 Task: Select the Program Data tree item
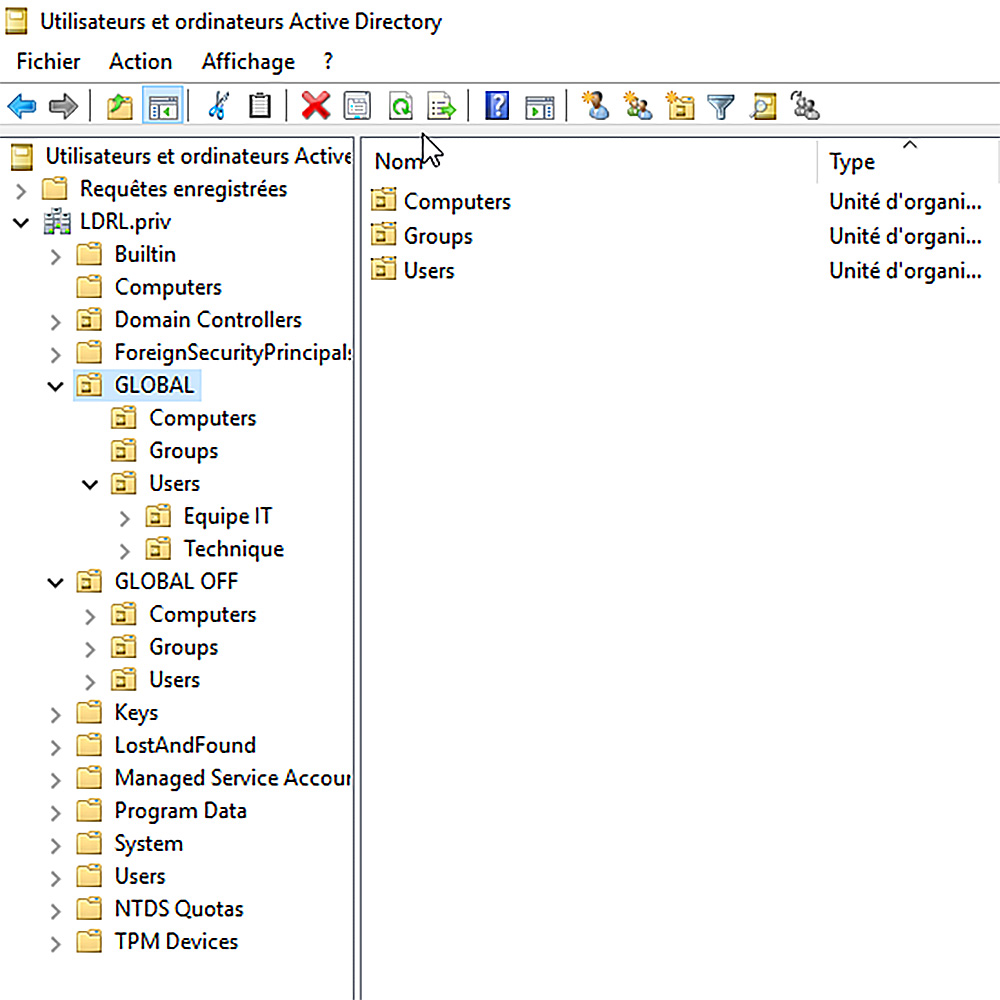point(180,811)
